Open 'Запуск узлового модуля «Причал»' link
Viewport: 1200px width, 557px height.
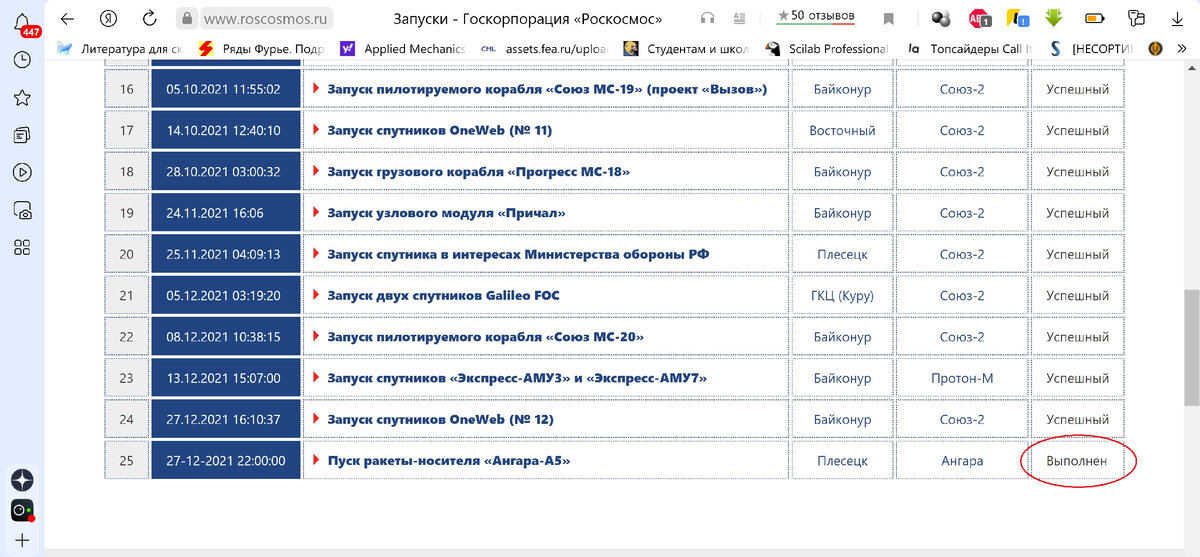tap(446, 213)
